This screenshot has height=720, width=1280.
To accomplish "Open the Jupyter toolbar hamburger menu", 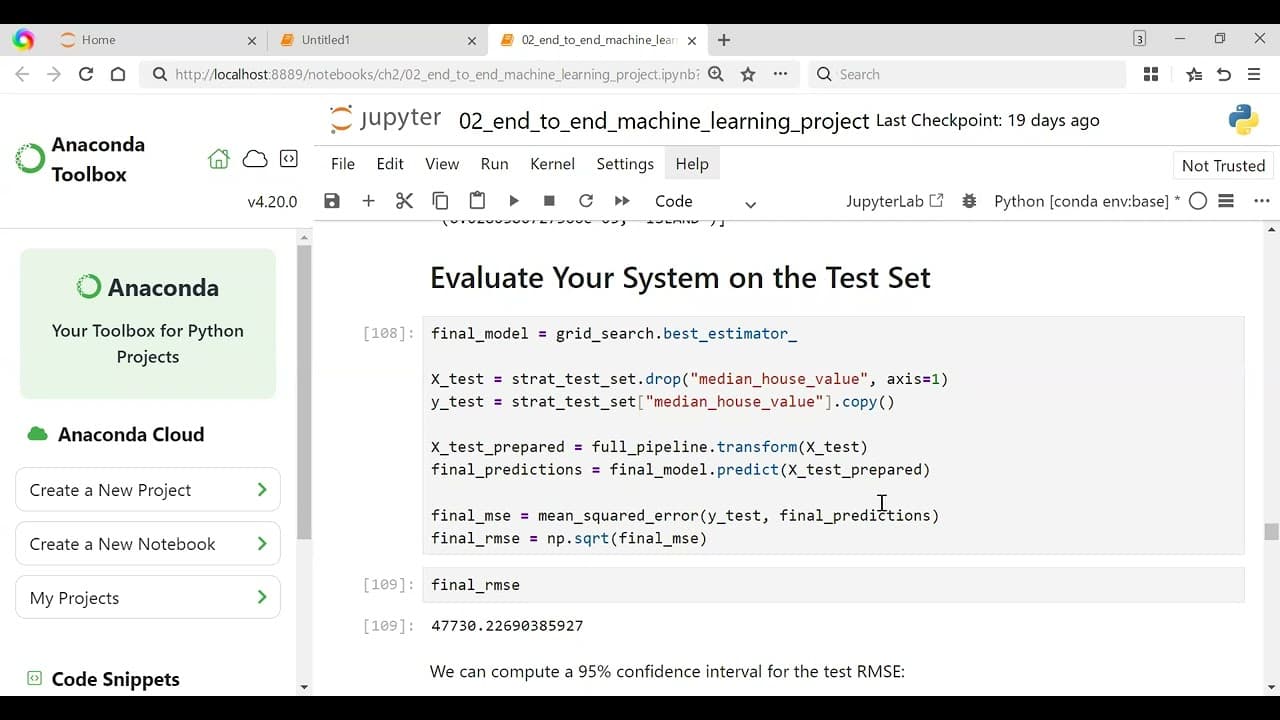I will [x=1227, y=201].
